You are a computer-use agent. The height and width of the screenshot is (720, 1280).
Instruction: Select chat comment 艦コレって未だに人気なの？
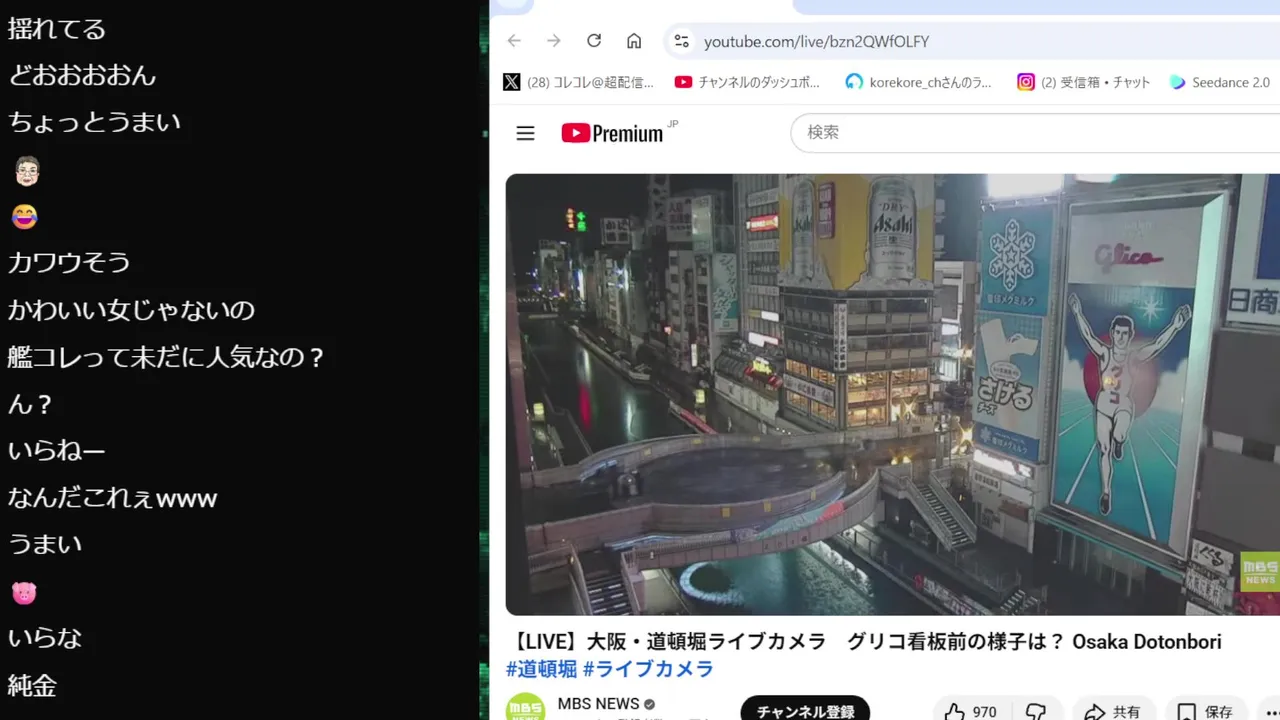coord(166,357)
